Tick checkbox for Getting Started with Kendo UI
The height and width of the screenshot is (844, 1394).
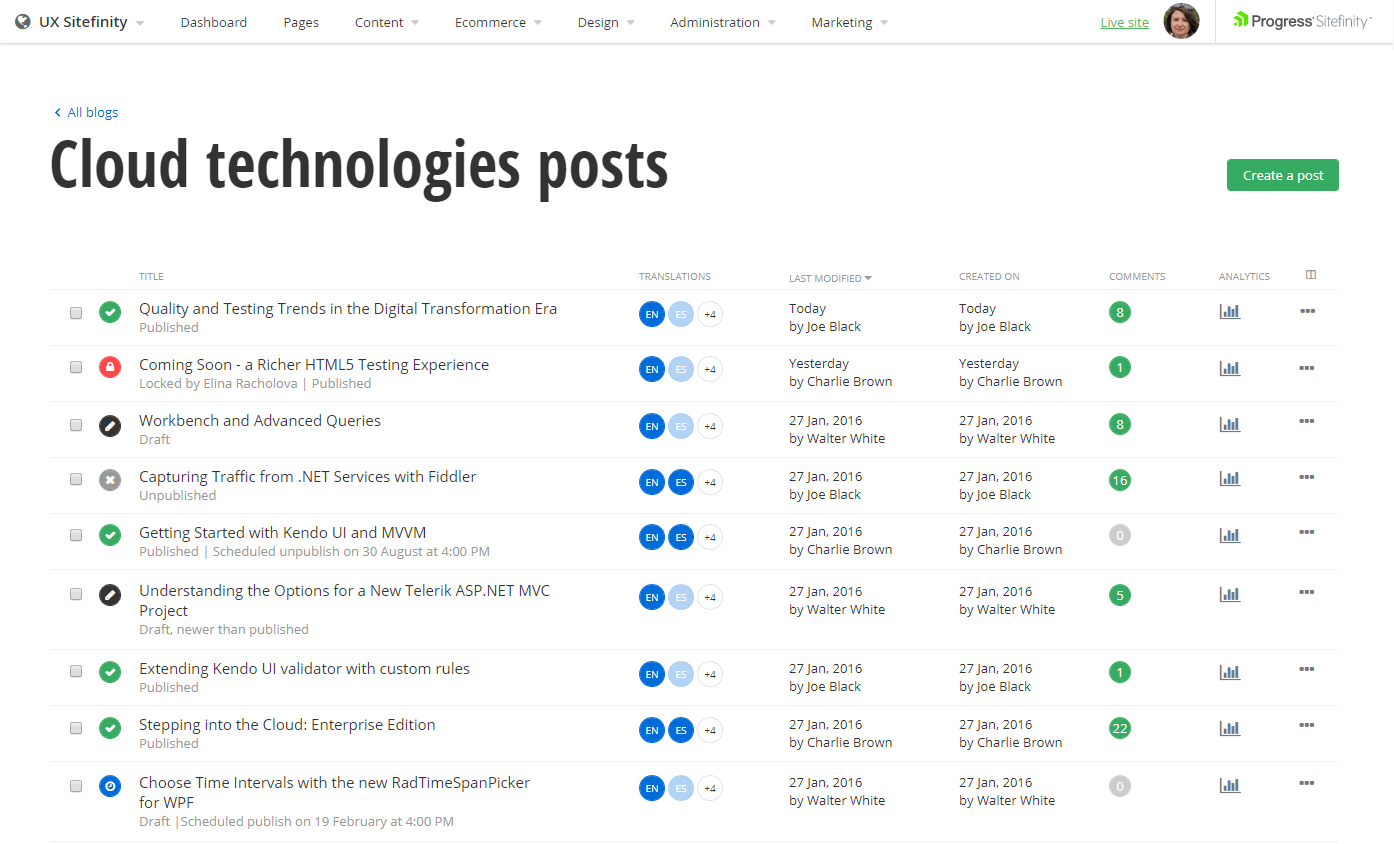click(76, 535)
